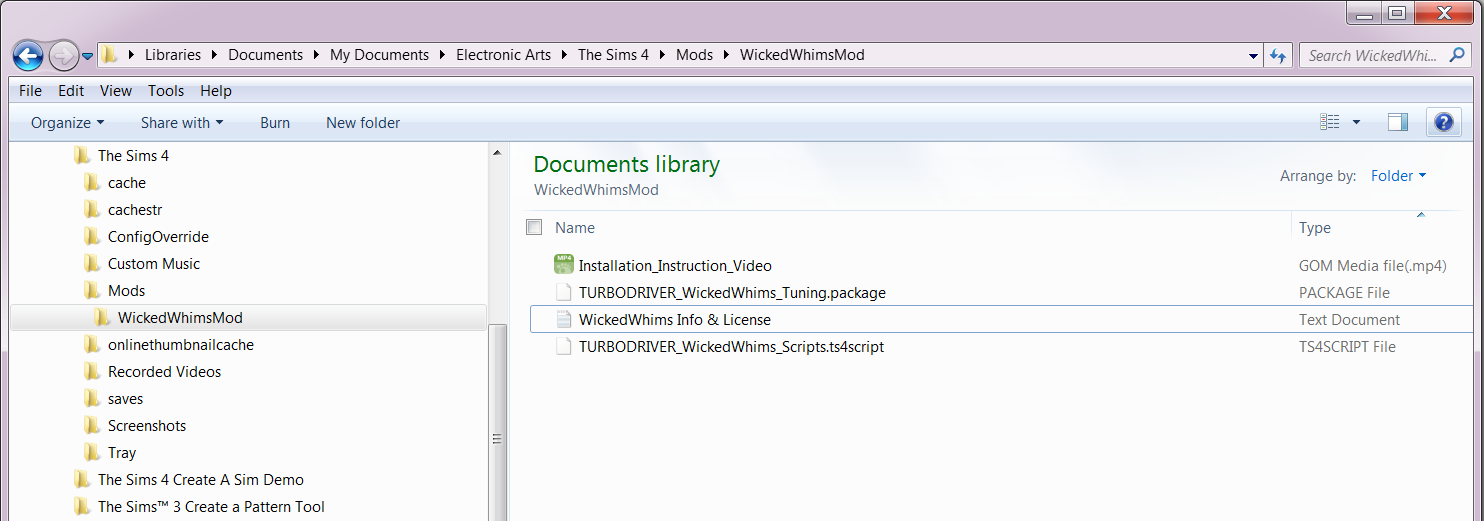
Task: Select The Sims 3 Create a Pattern Tool folder
Action: tap(211, 507)
